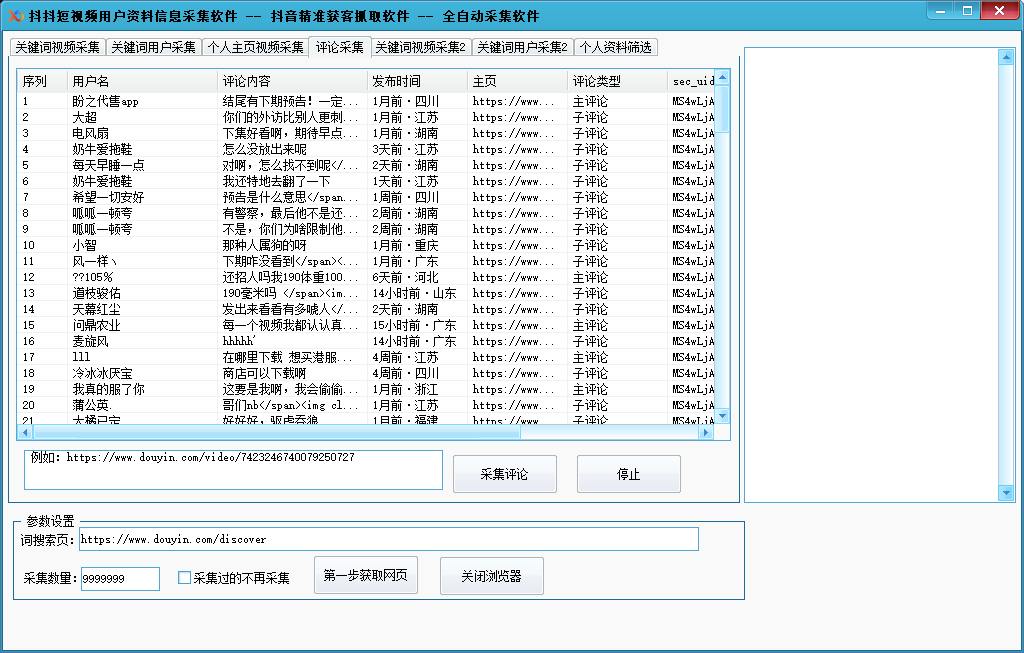Enable the 采集过的不再采集 checkbox

(x=184, y=578)
